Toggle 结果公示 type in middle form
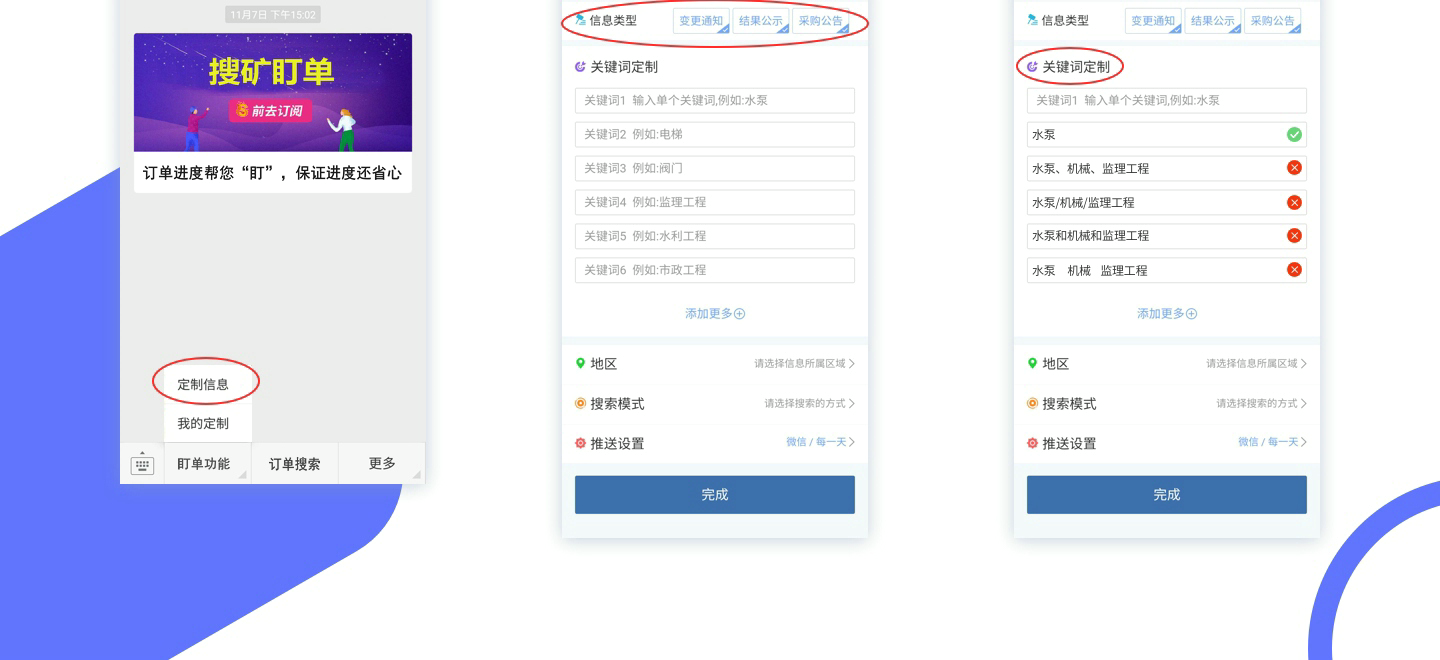 click(761, 21)
